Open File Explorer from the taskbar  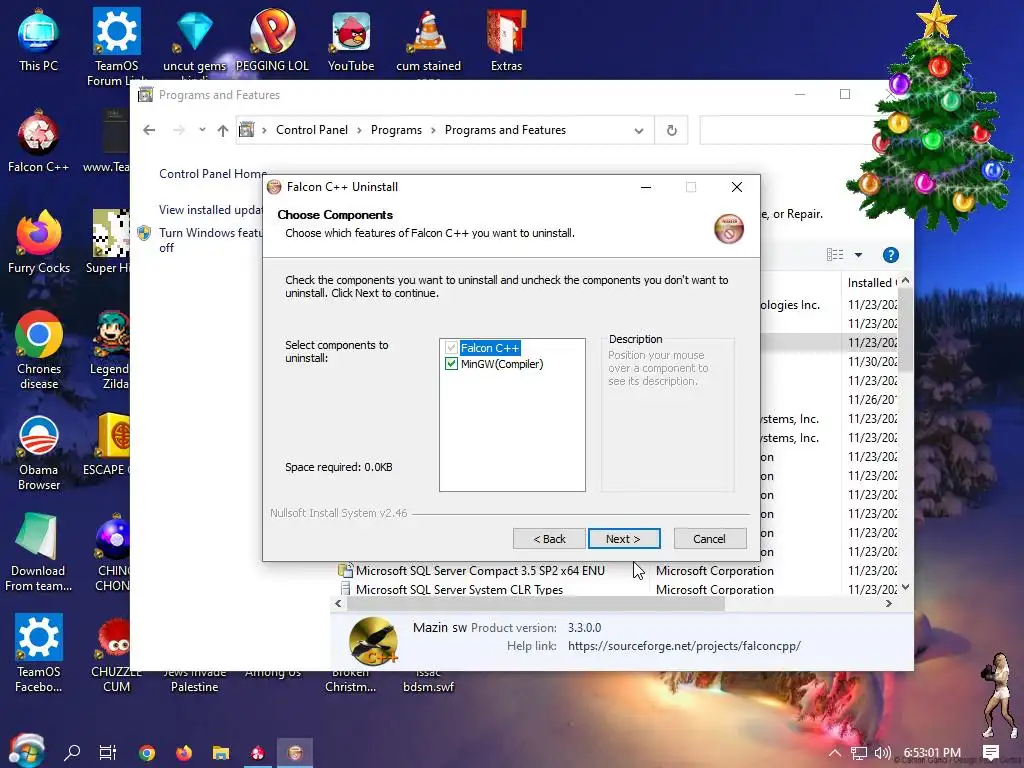(x=221, y=753)
